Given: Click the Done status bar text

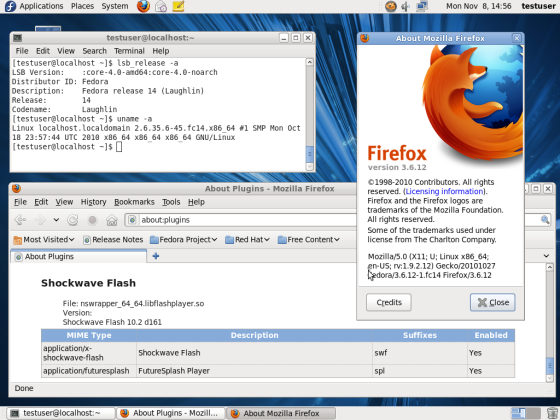Looking at the screenshot, I should click(24, 388).
